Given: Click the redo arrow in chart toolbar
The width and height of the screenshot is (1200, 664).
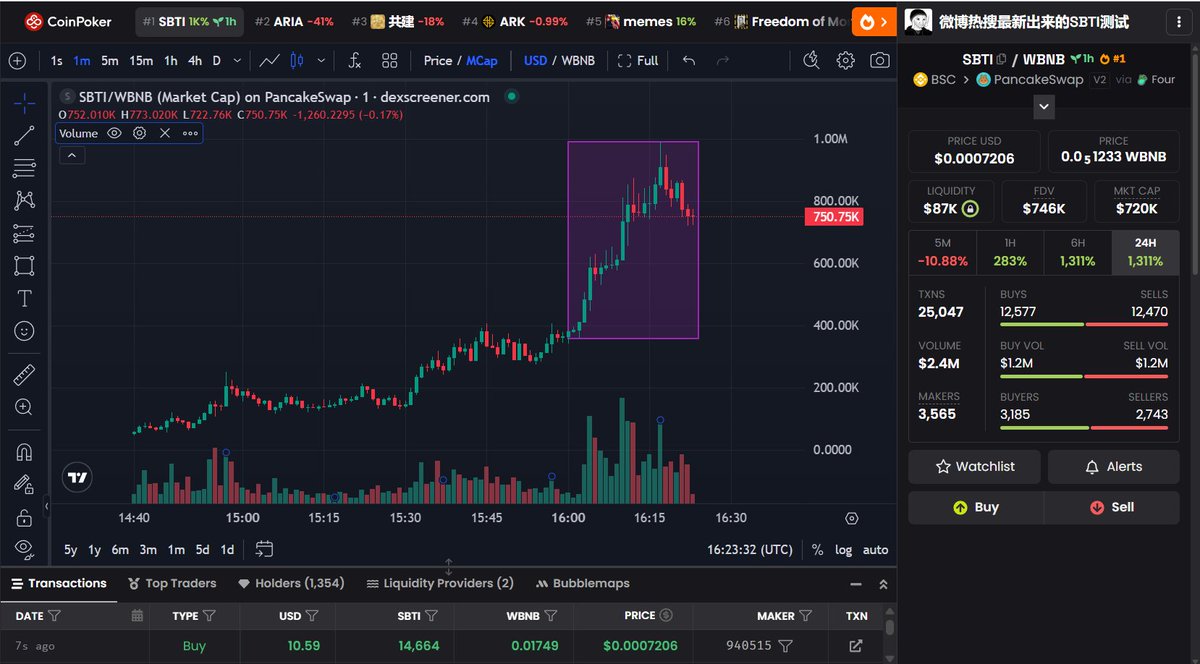Looking at the screenshot, I should point(722,60).
